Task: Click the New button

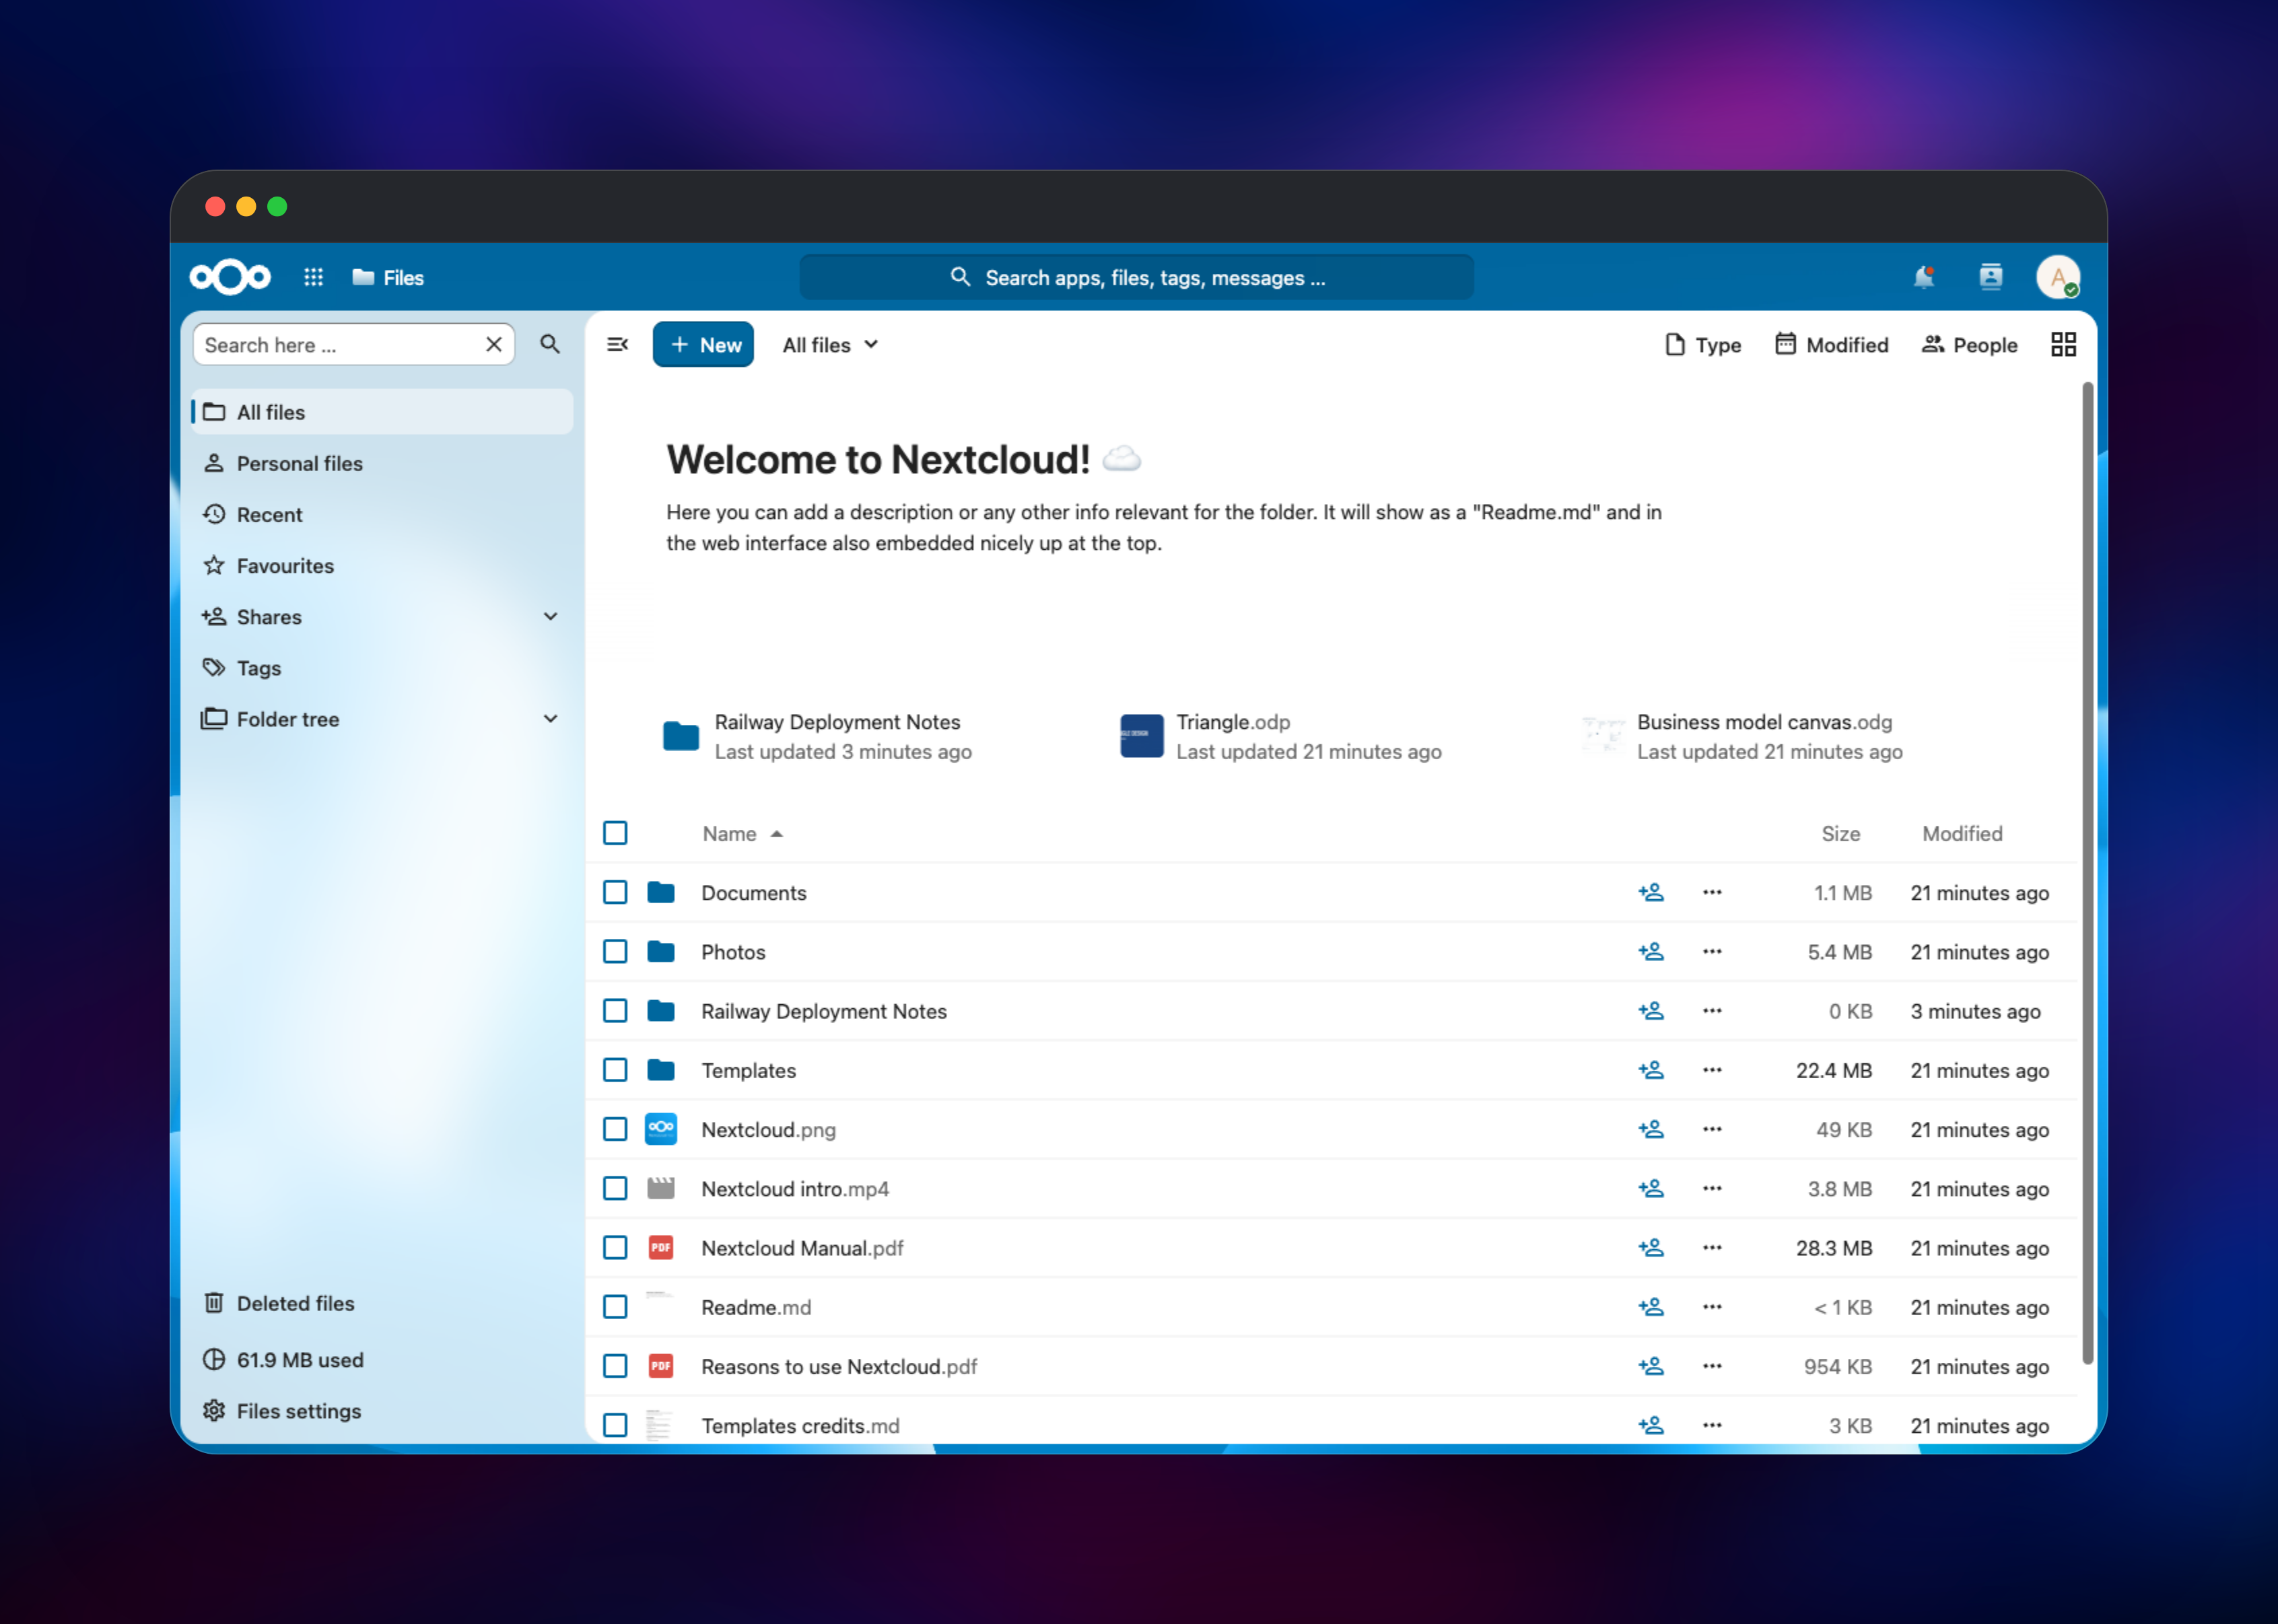Action: click(703, 344)
